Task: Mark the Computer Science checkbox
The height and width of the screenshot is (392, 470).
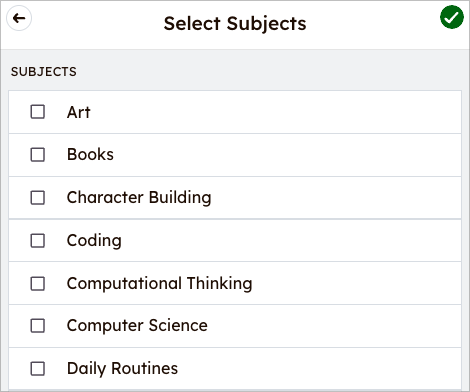Action: pos(38,326)
